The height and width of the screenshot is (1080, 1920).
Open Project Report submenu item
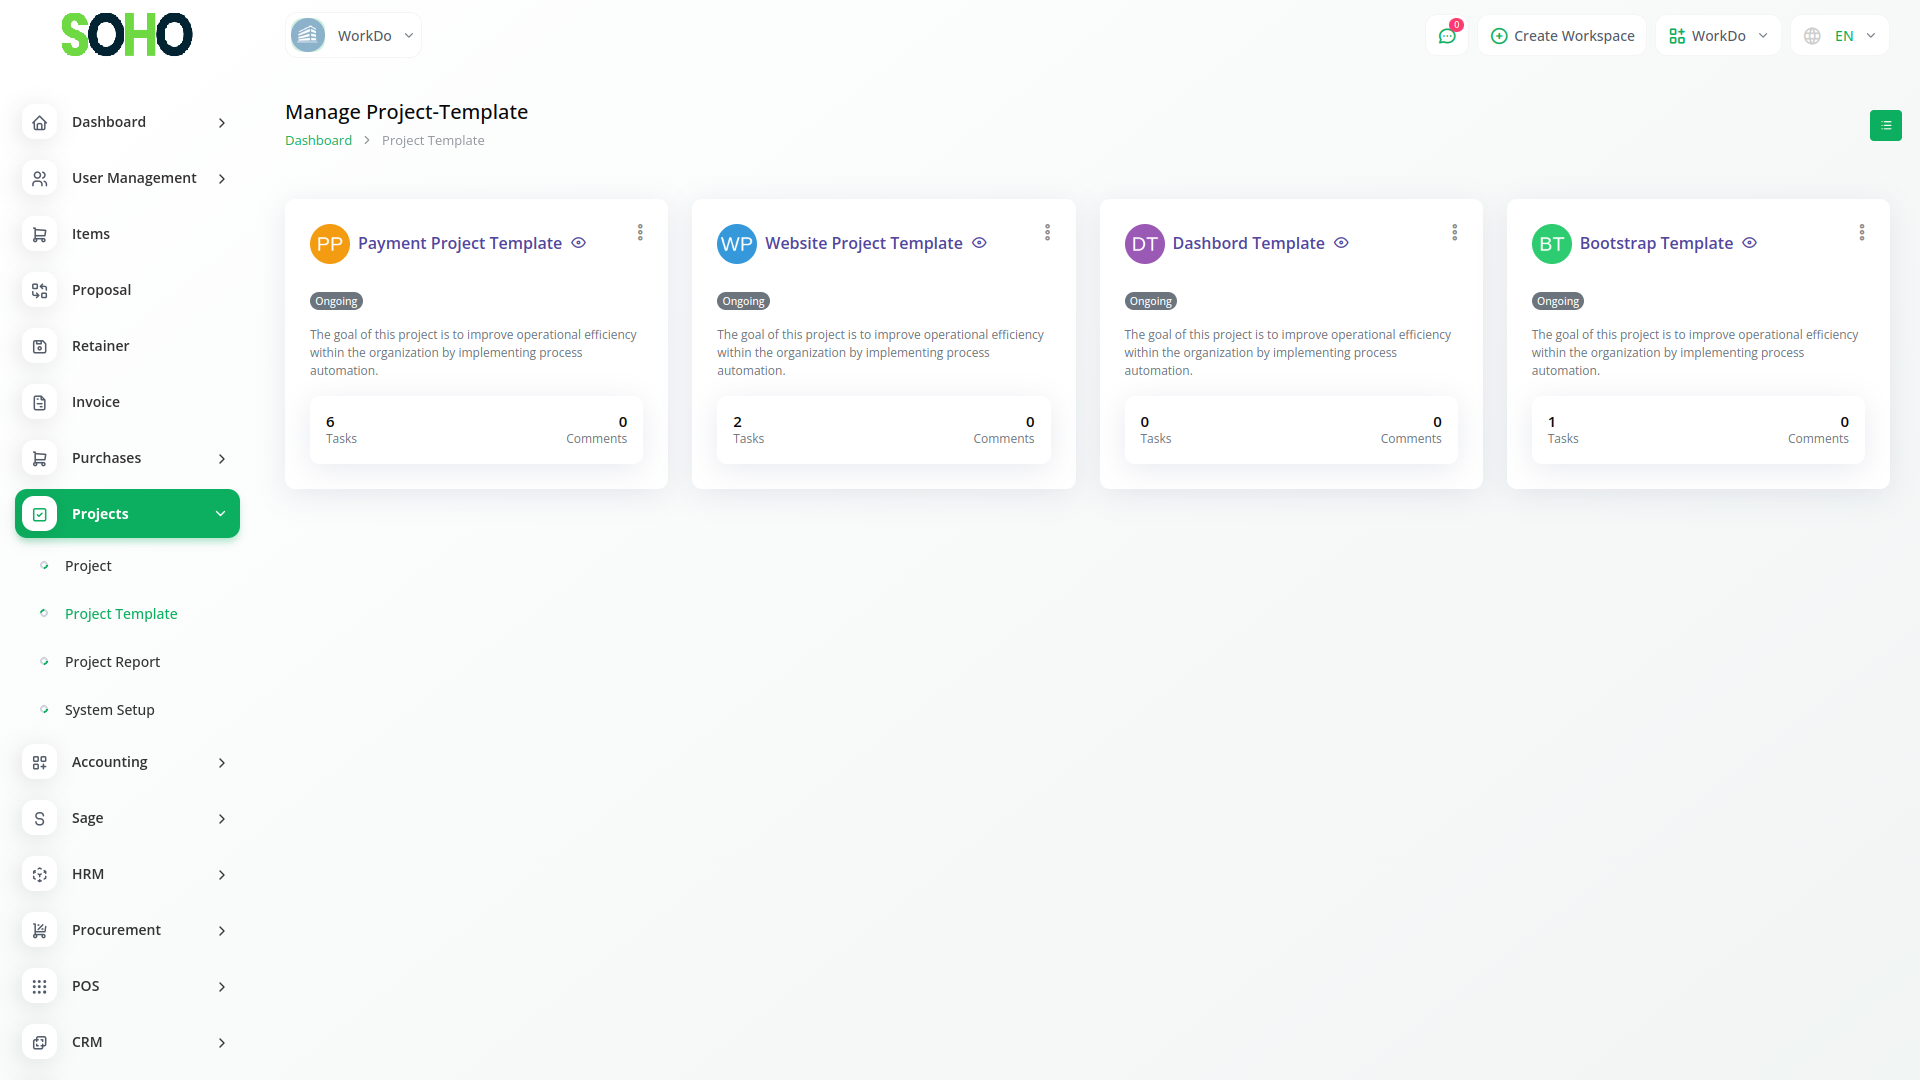coord(112,662)
